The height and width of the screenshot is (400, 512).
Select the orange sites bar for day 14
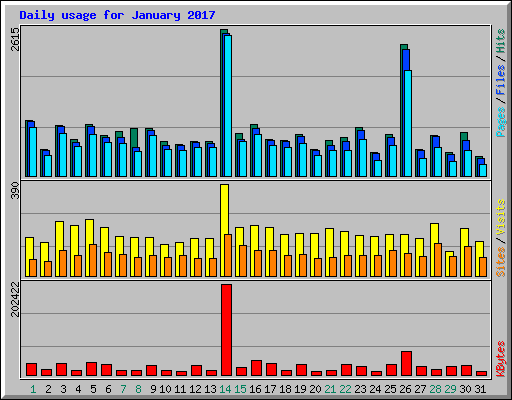(228, 255)
